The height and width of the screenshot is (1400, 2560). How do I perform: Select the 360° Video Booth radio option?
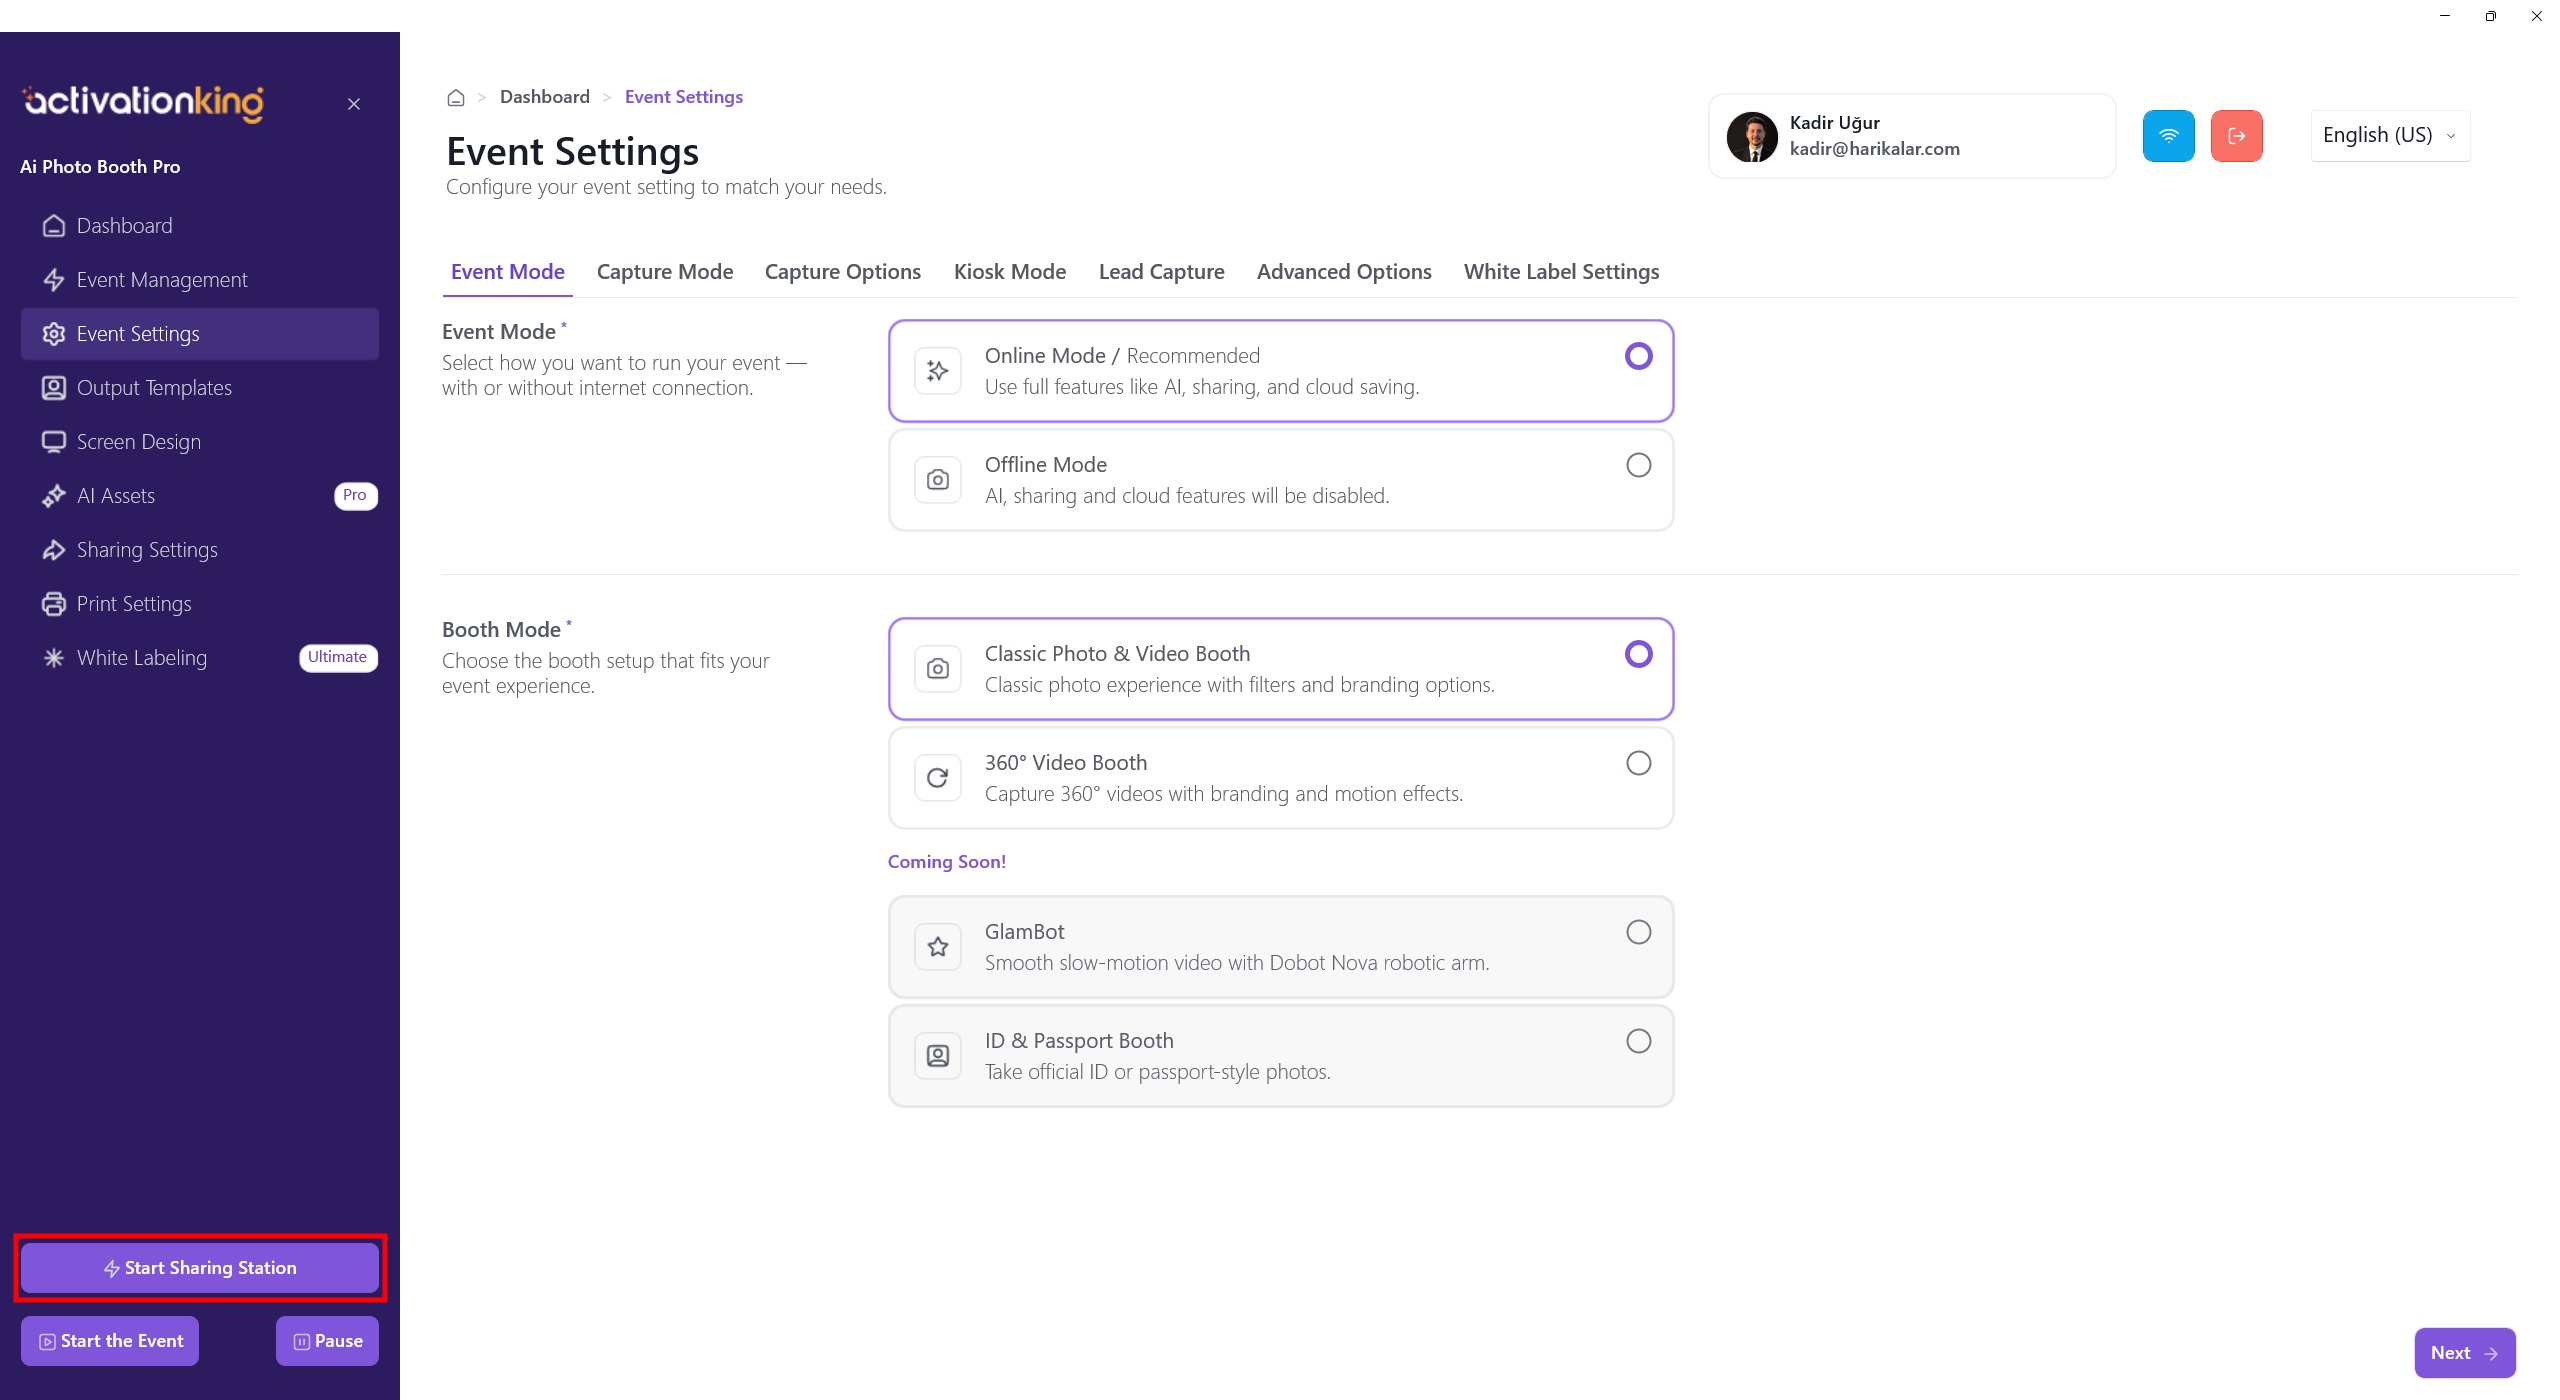1638,763
